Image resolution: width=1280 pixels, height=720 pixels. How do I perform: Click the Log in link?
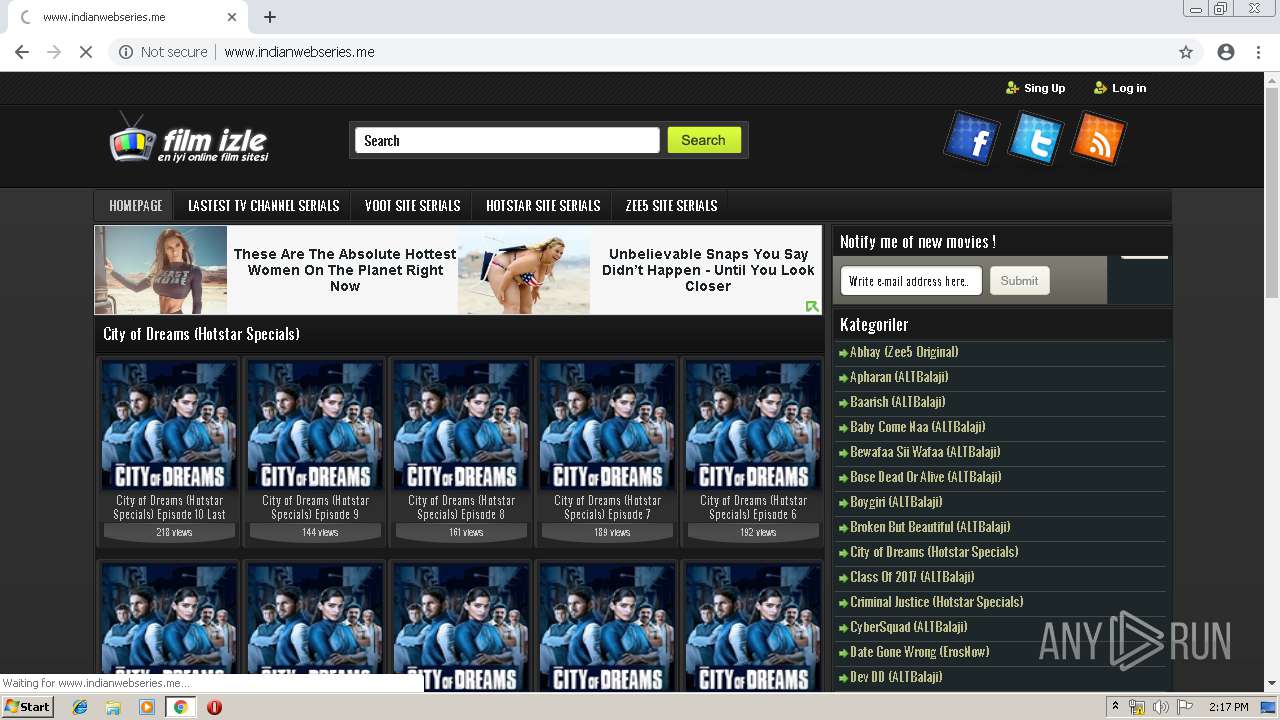pos(1120,88)
